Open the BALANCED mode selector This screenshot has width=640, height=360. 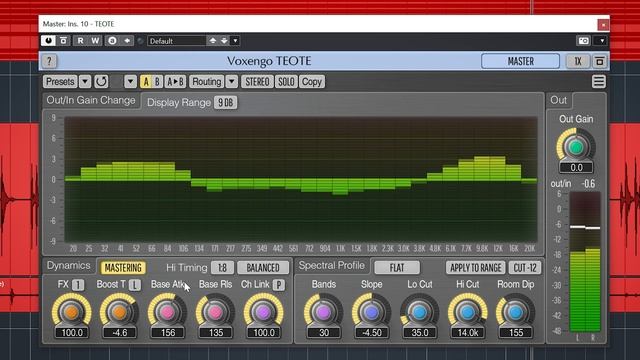(x=263, y=268)
